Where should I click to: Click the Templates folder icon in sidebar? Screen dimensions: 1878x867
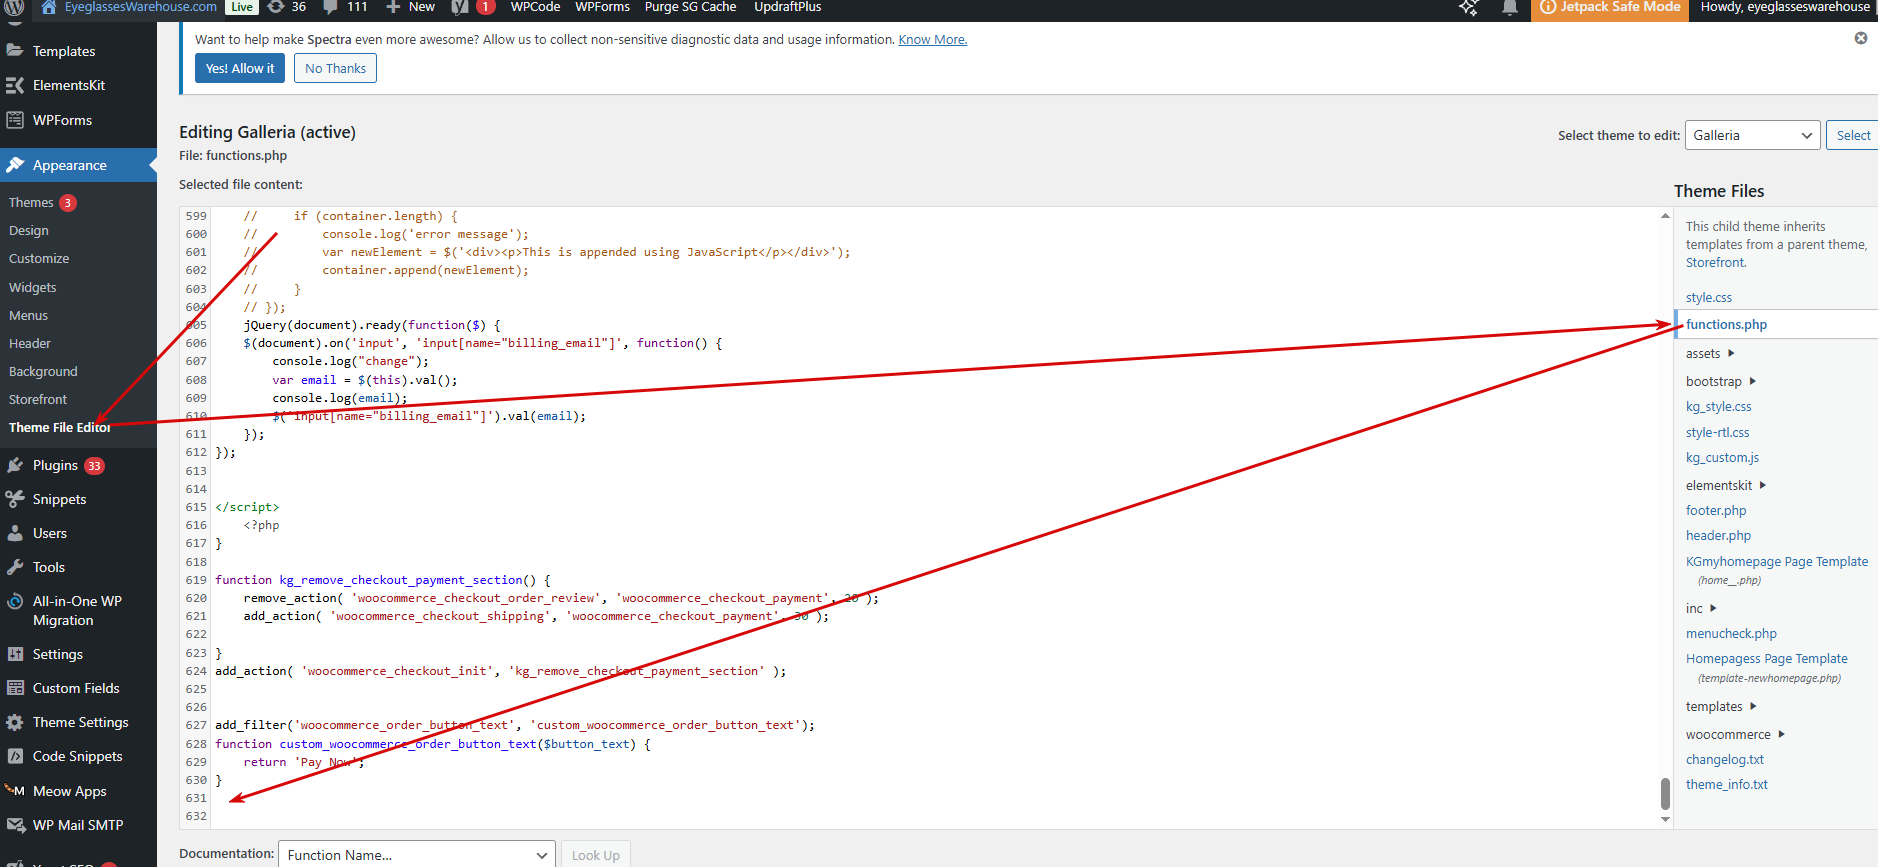pos(15,50)
